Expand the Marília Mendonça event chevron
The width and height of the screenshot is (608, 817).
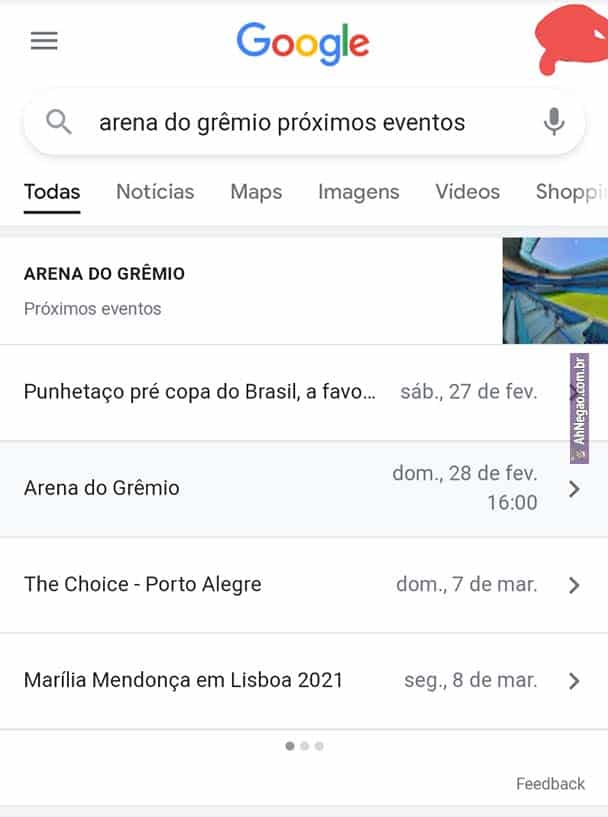(x=574, y=681)
